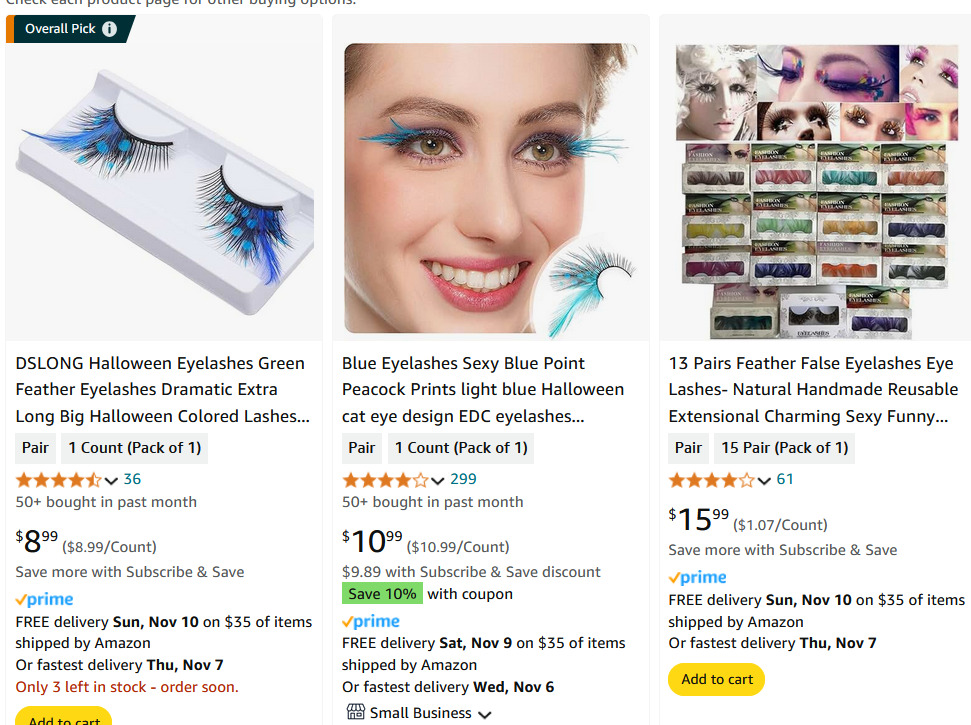Click the Save 10% coupon badge
The width and height of the screenshot is (971, 725).
coord(382,594)
